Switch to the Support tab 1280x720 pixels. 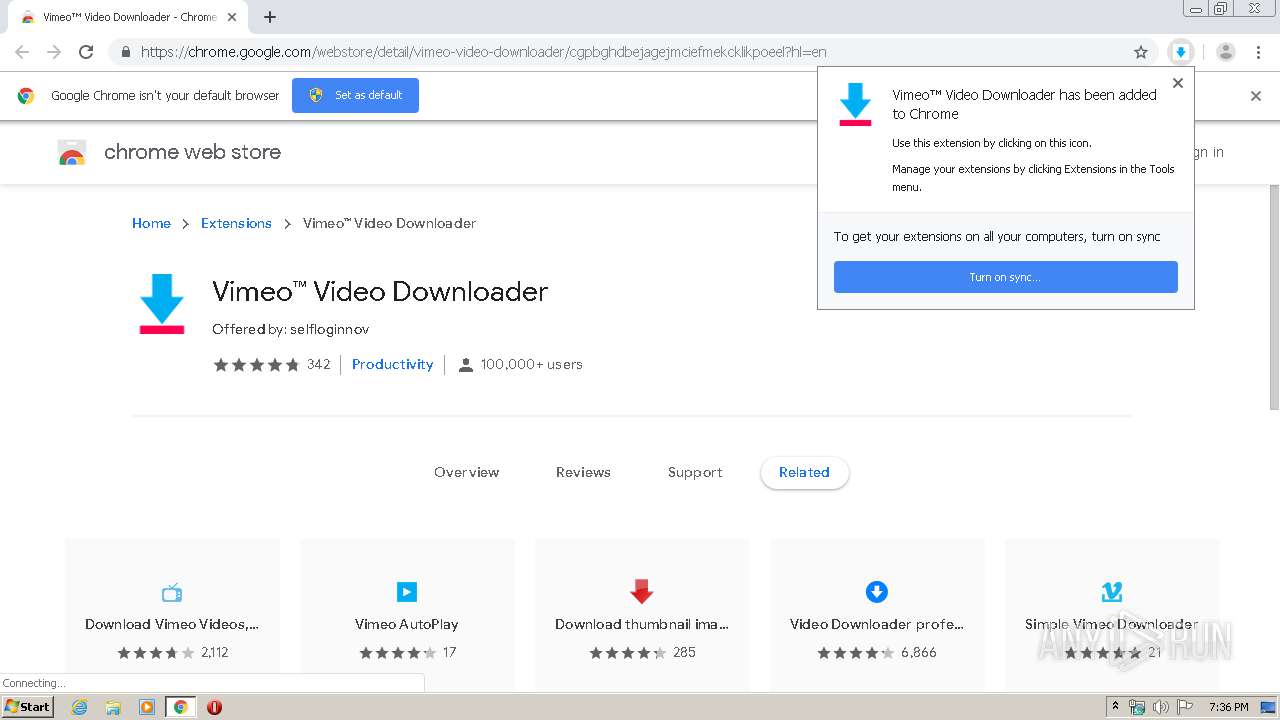pyautogui.click(x=695, y=472)
